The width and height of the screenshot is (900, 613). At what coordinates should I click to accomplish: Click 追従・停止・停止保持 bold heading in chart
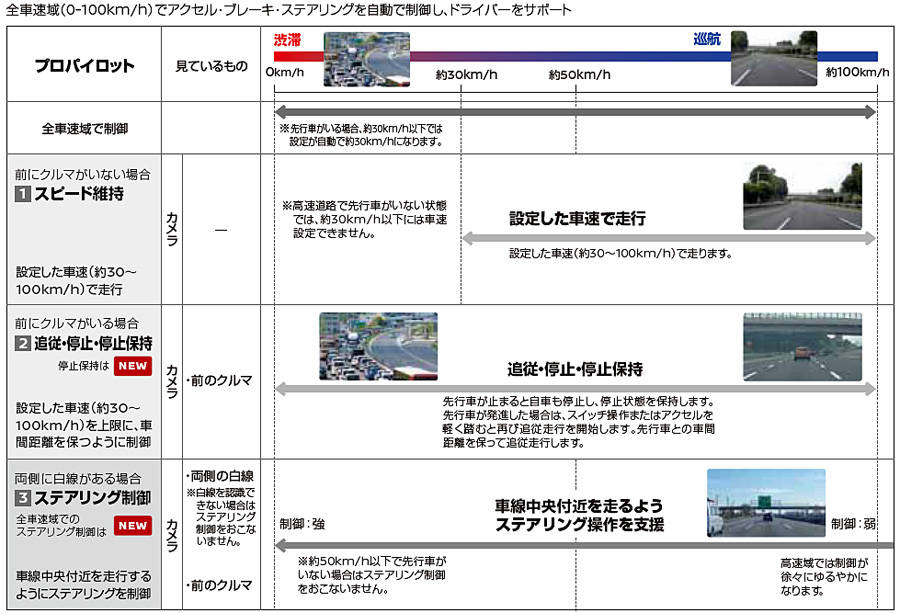click(x=575, y=369)
